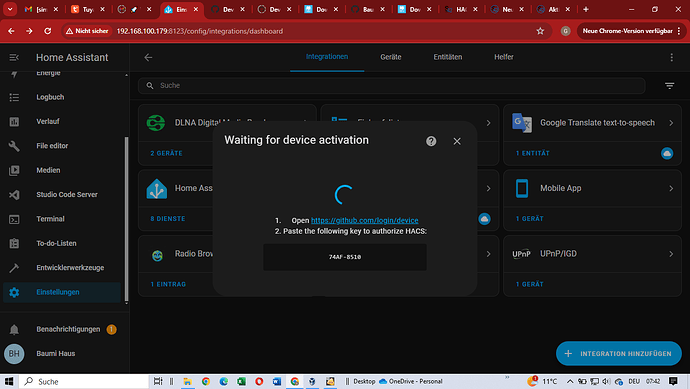Open File Explorer from the taskbar
690x389 pixels.
coord(187,382)
